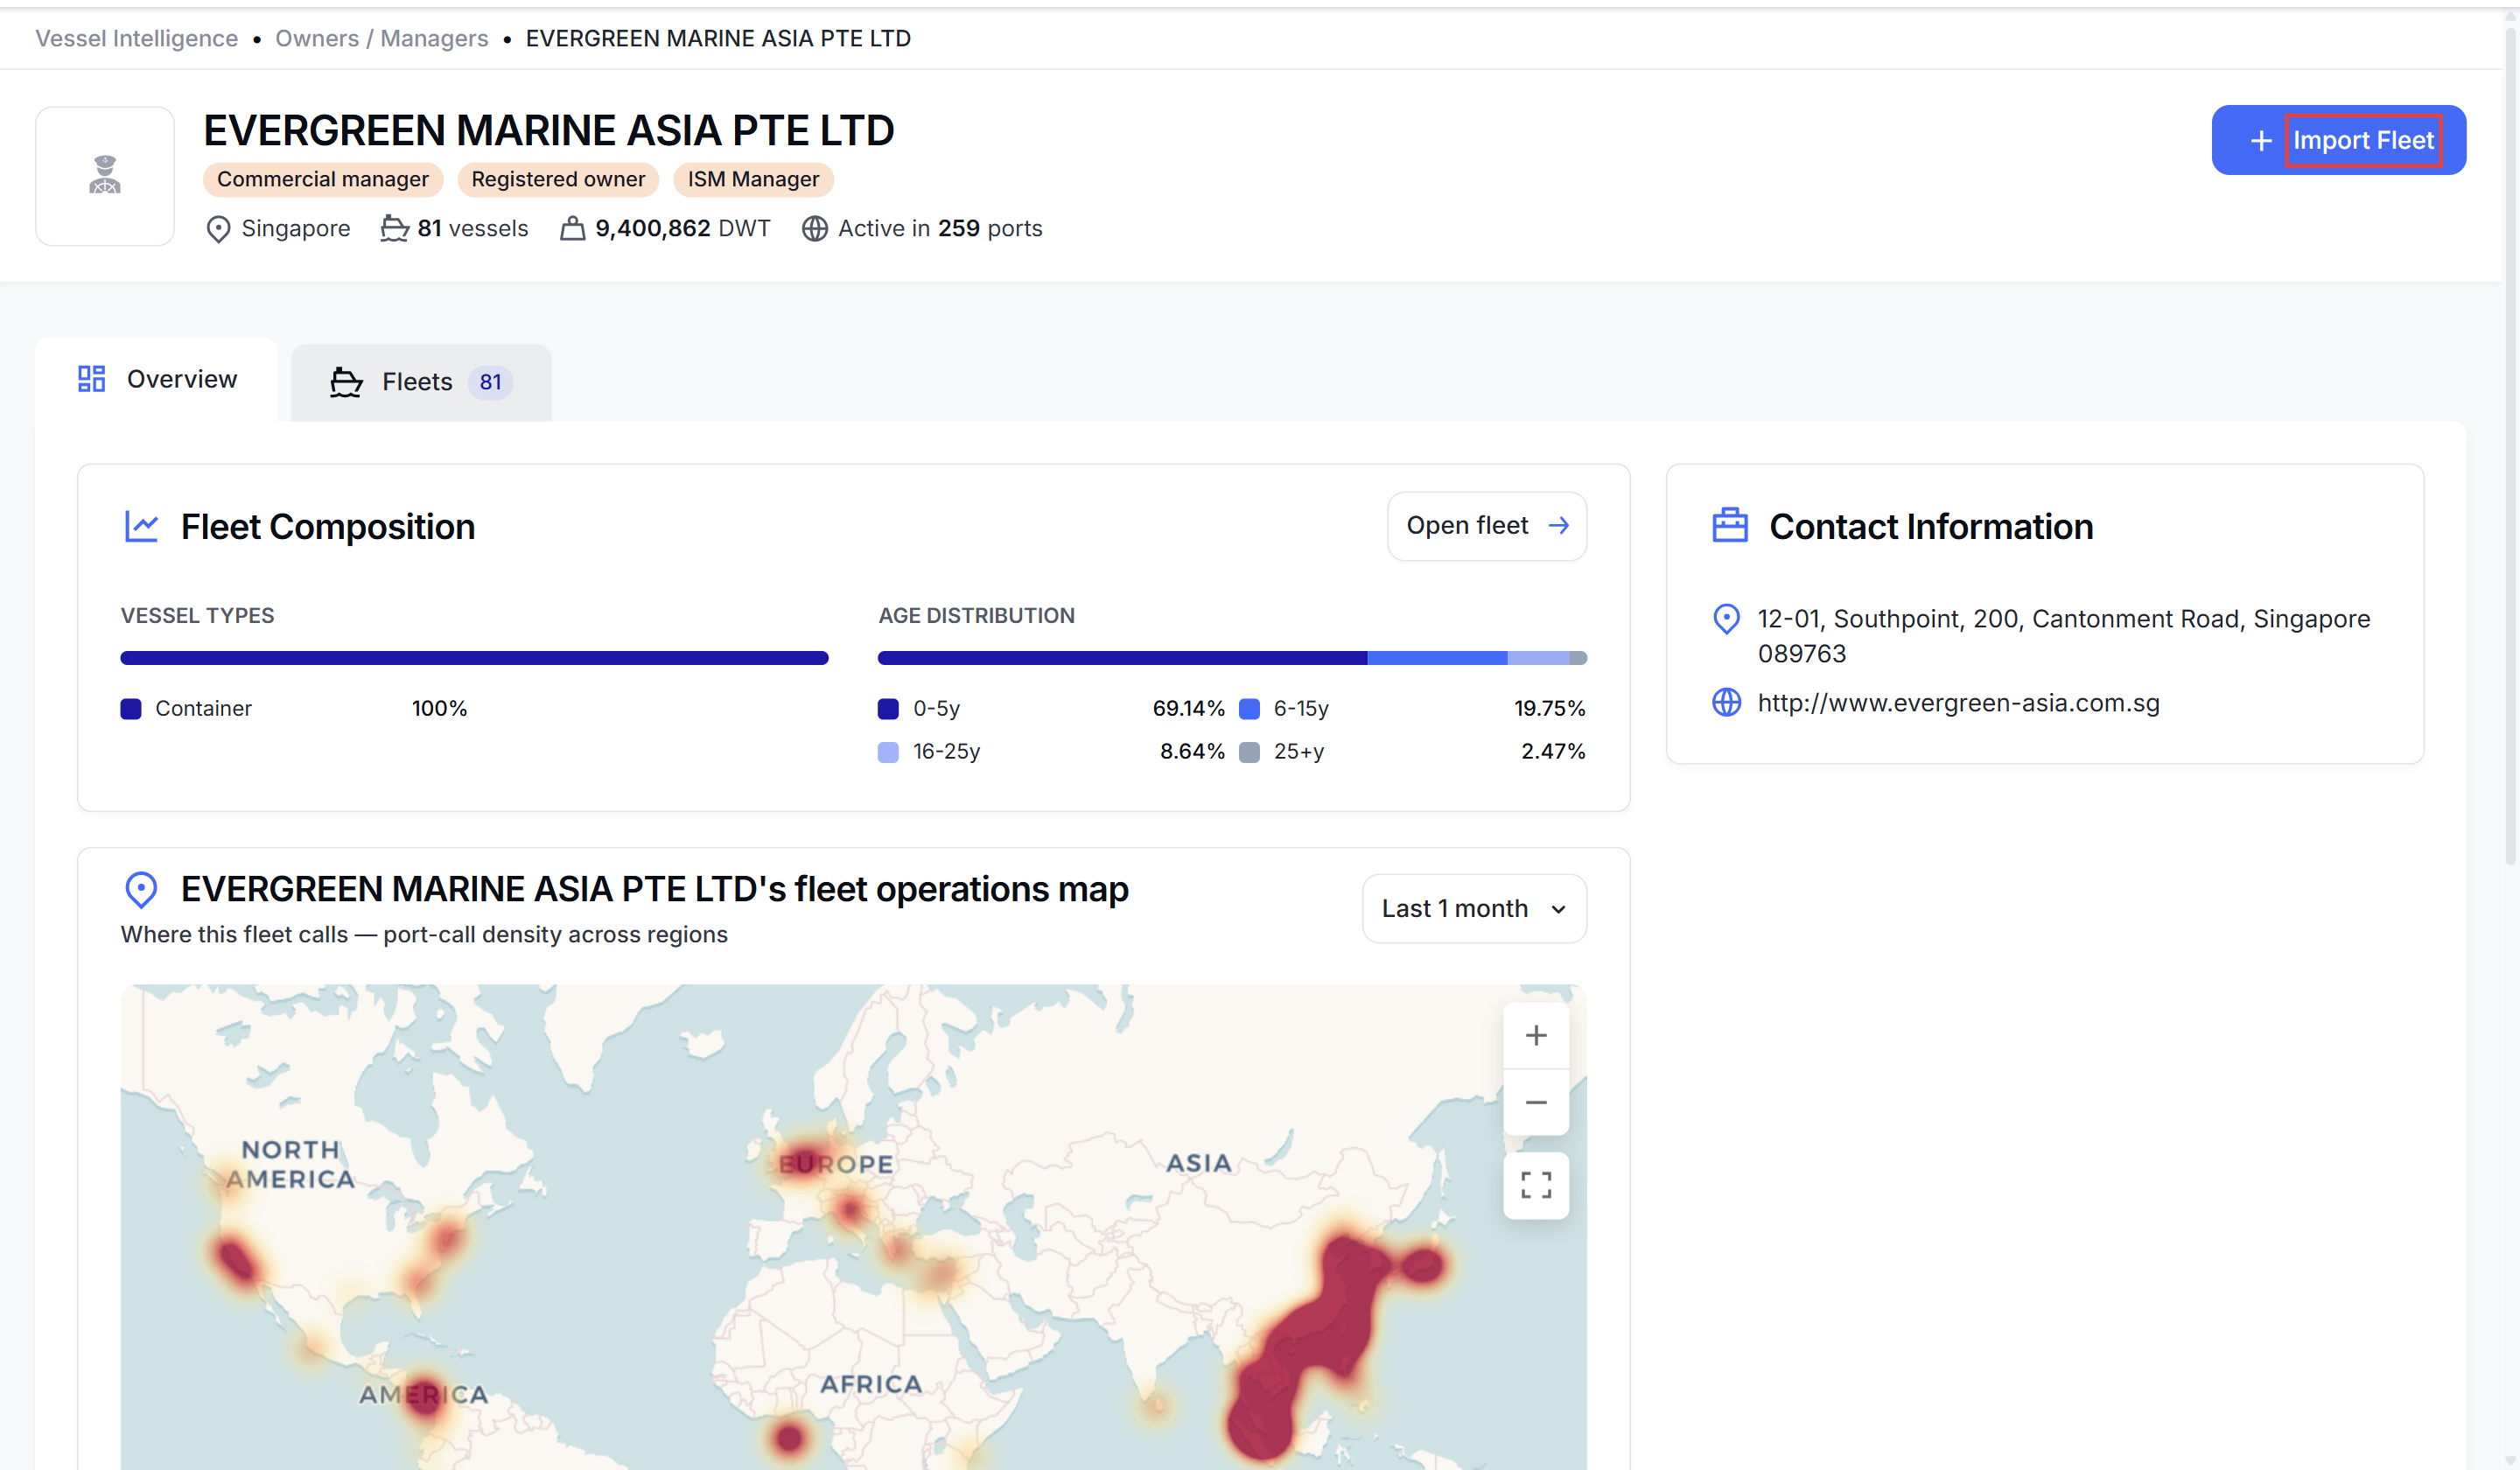Click the Contact Information briefcase icon
The image size is (2520, 1470).
(1730, 526)
